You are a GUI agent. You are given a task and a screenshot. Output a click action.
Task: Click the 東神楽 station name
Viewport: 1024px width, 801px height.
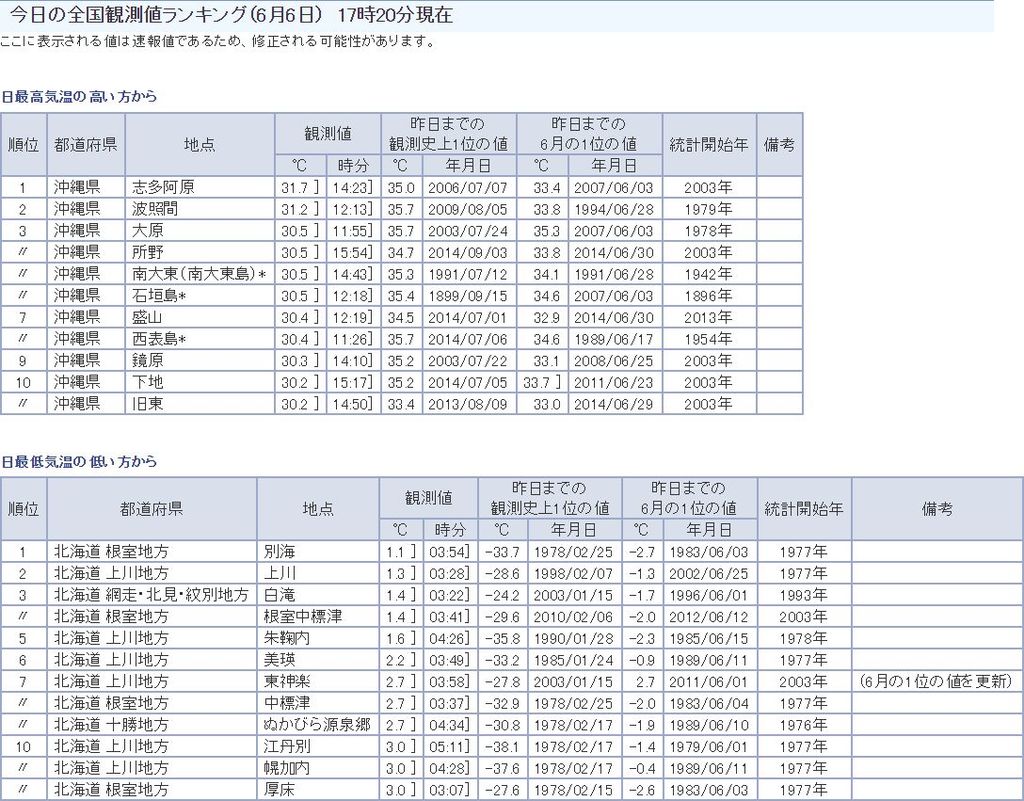[287, 681]
